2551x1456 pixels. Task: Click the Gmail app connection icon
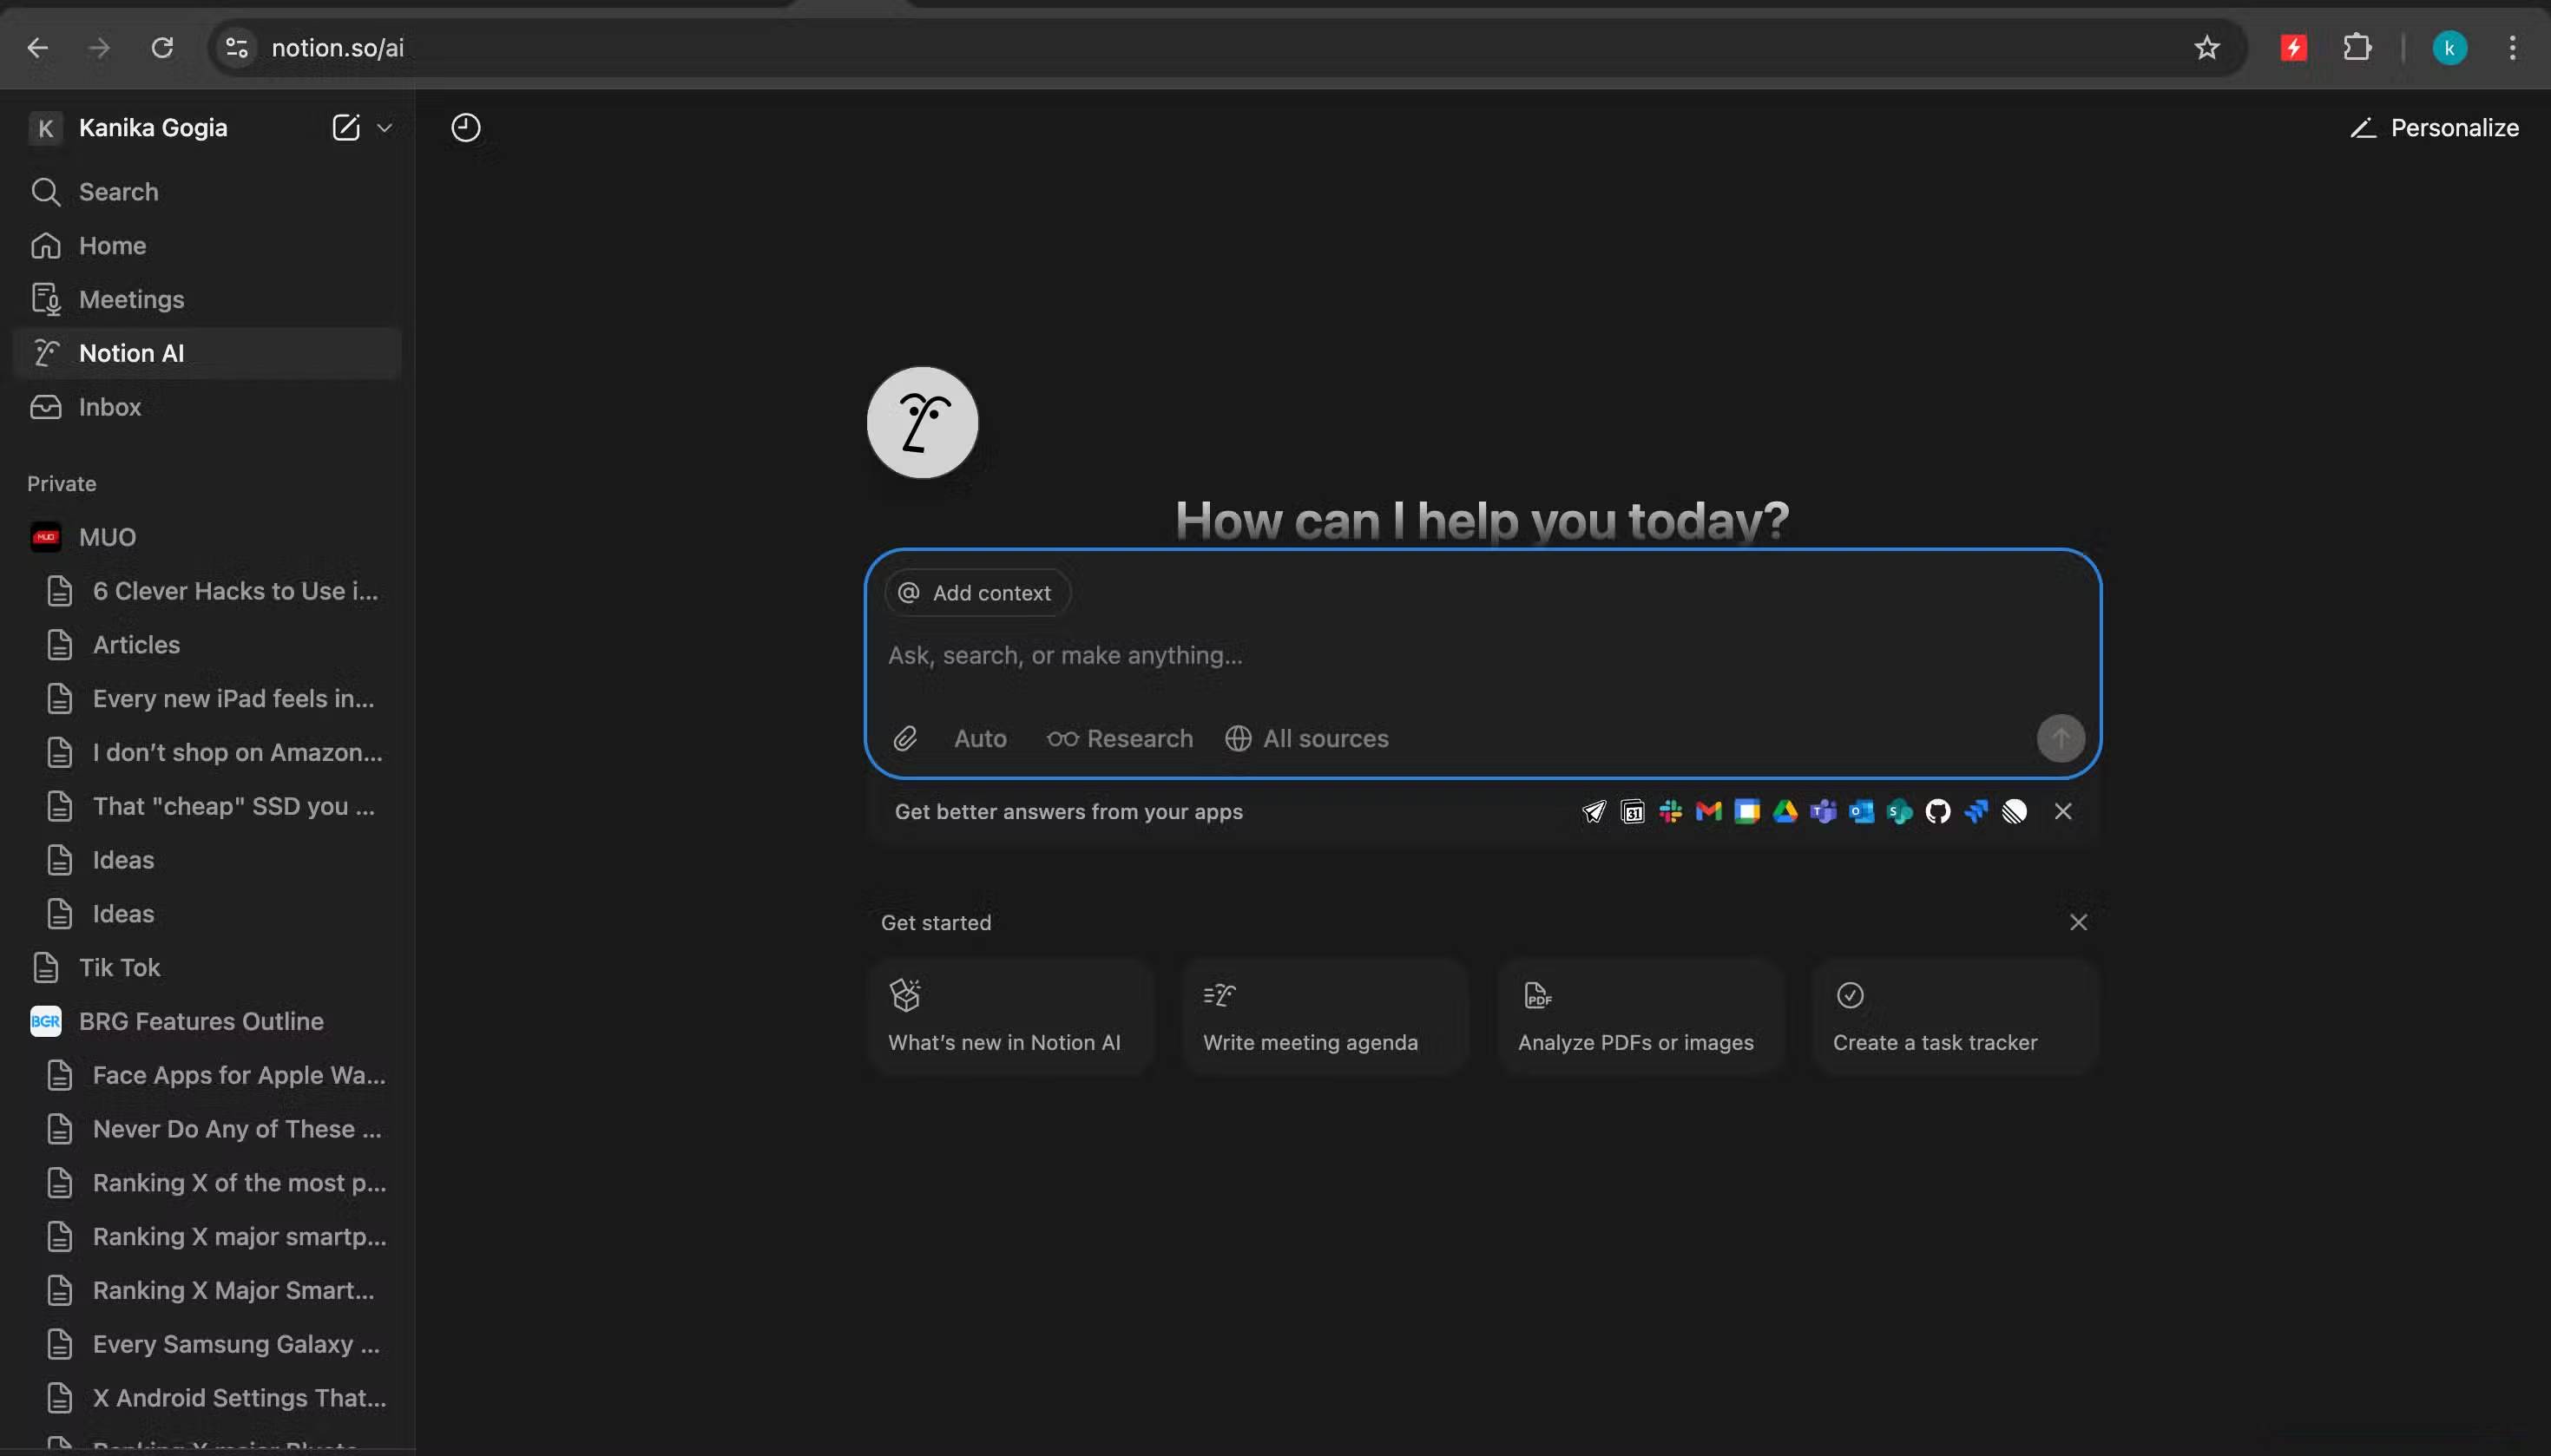tap(1709, 812)
